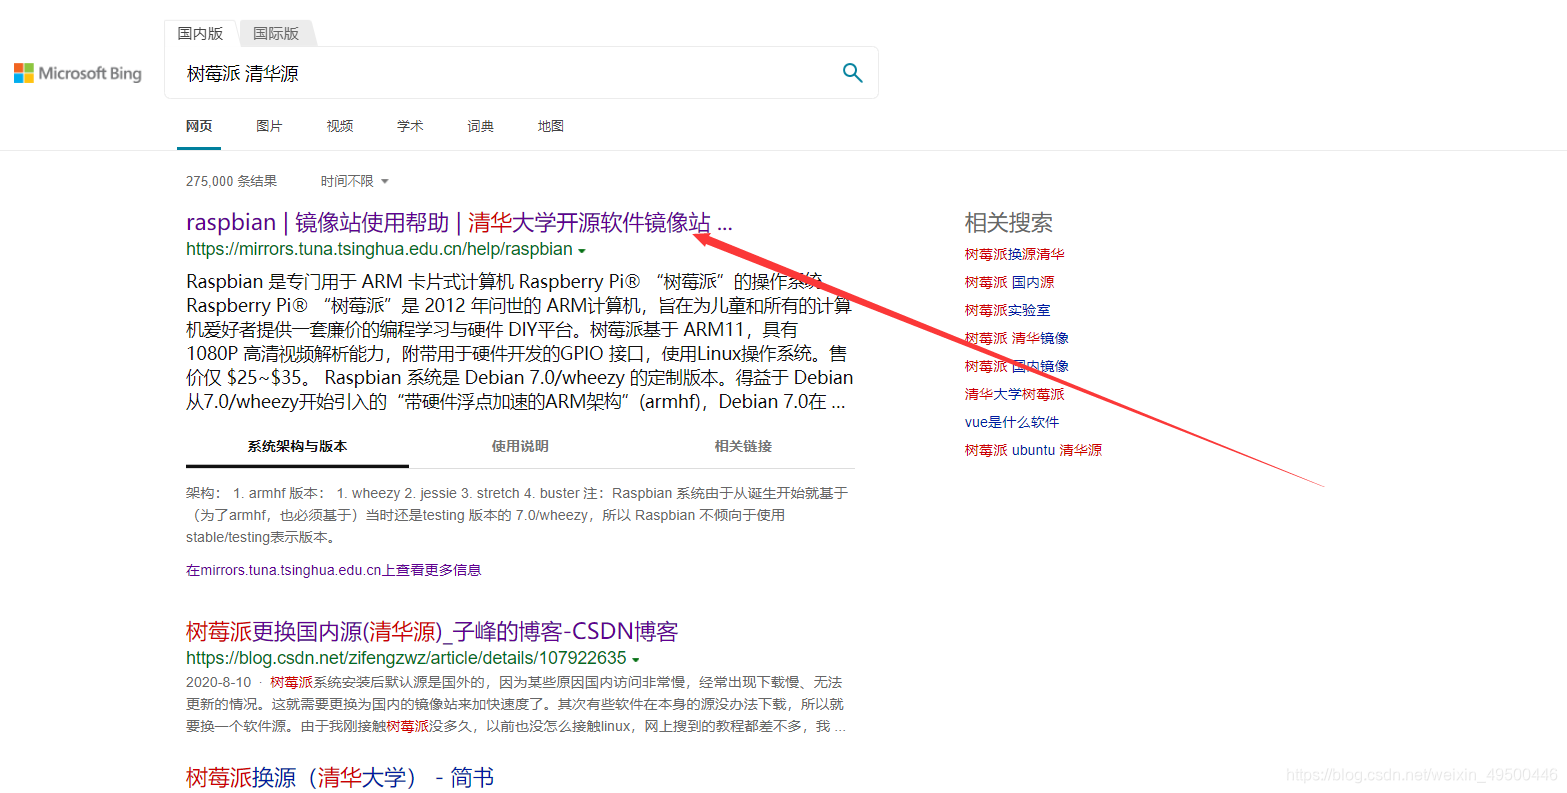Open the 词典 search tab
The height and width of the screenshot is (793, 1567).
click(480, 126)
